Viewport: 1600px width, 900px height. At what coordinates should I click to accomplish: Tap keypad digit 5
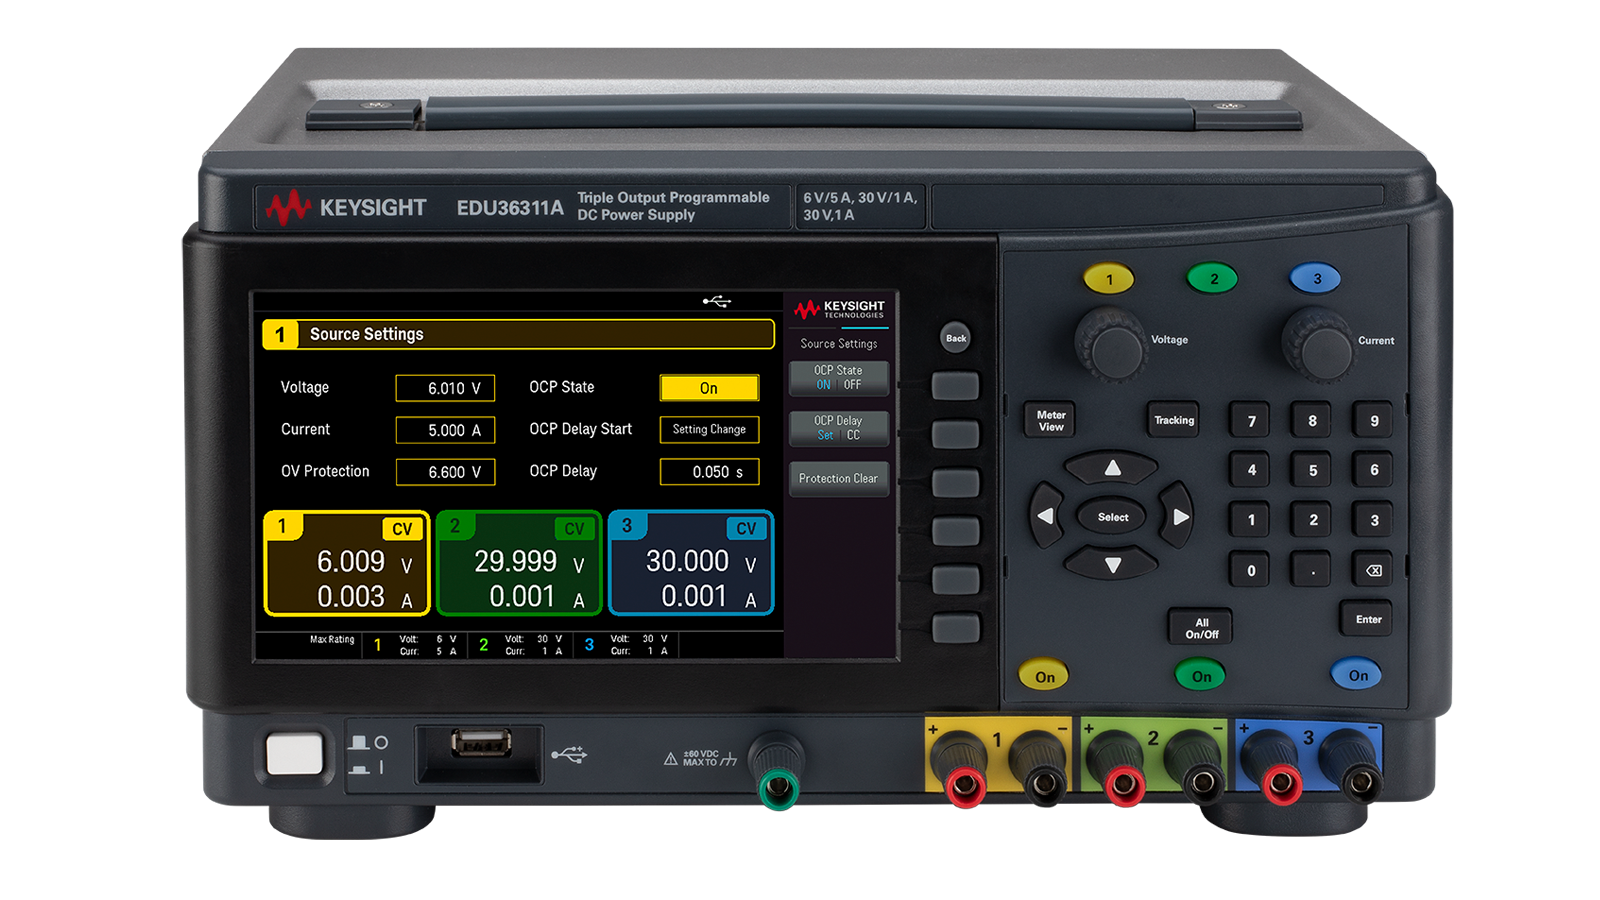(1312, 470)
